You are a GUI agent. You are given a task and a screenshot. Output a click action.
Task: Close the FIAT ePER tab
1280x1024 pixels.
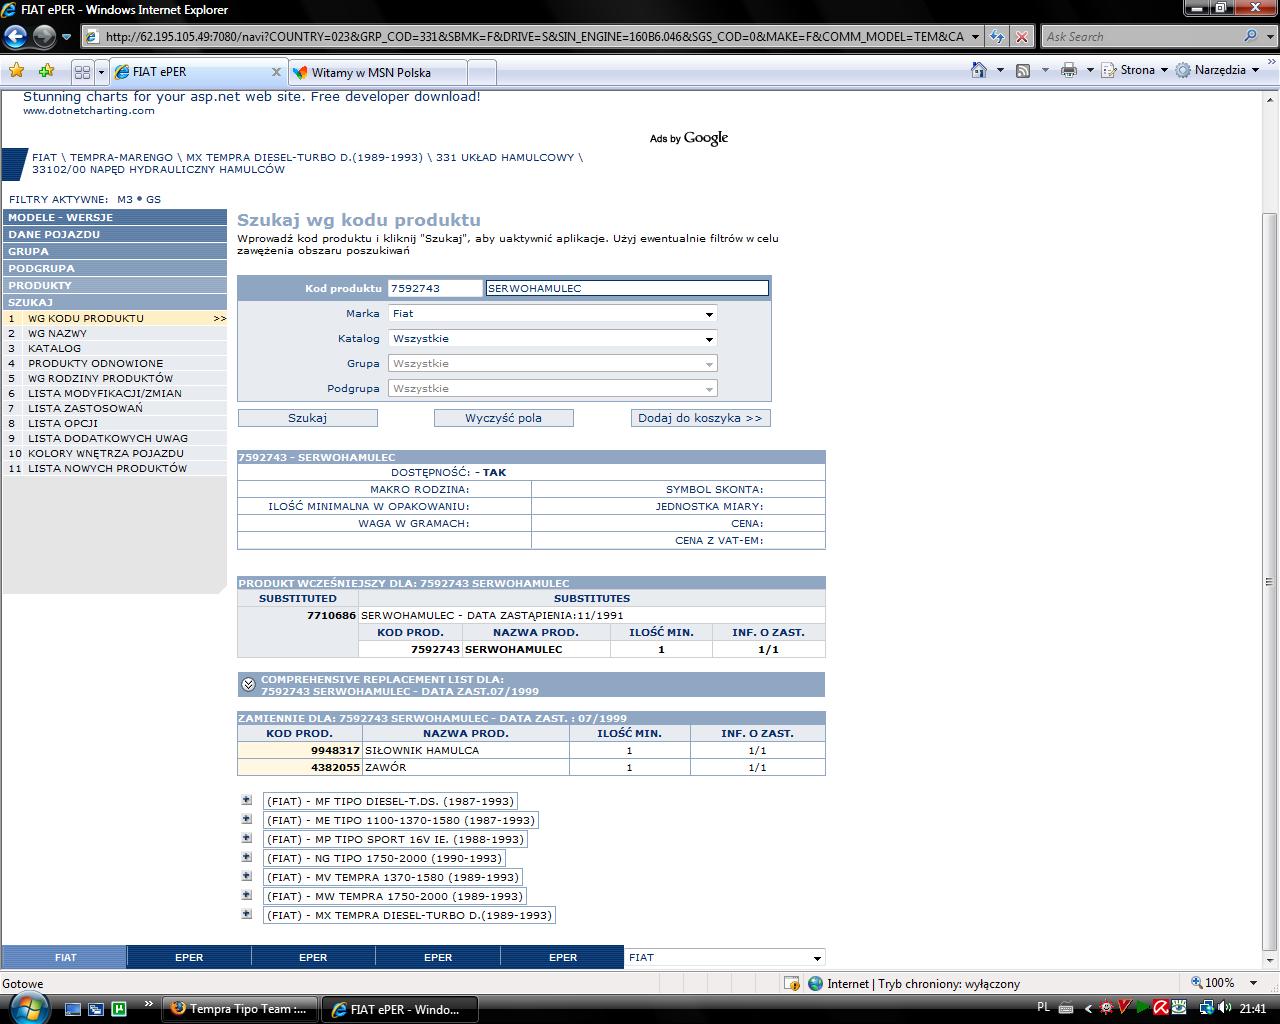277,72
